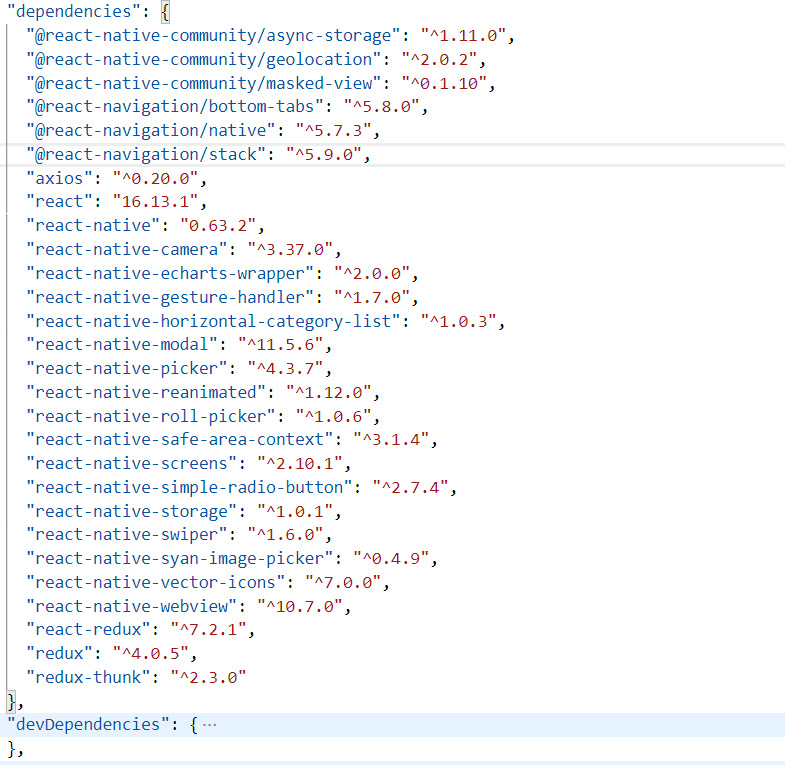Click the "^11.5.6" version value
Viewport: 785px width, 765px height.
point(281,344)
